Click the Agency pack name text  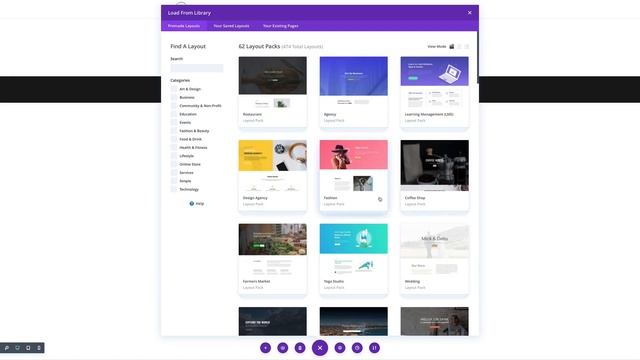click(330, 114)
